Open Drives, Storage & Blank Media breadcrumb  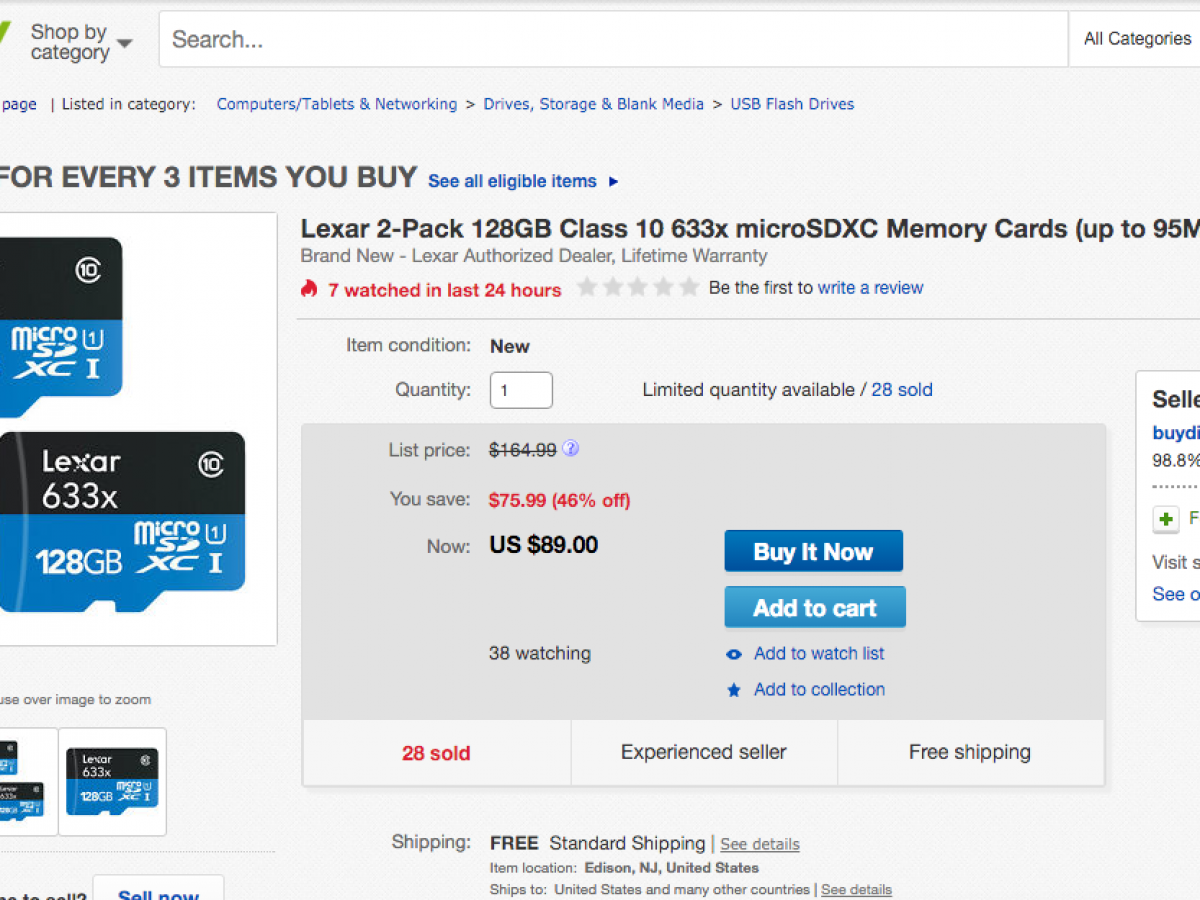pyautogui.click(x=593, y=104)
